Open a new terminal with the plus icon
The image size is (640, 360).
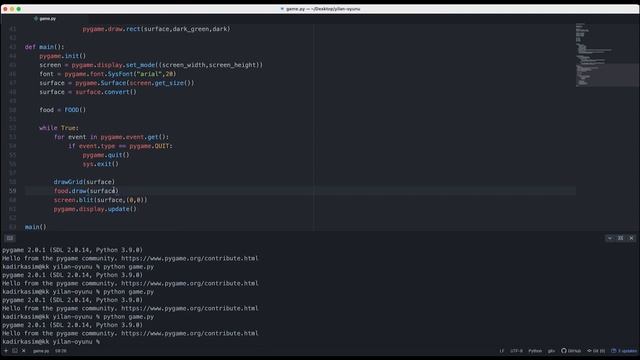pos(6,351)
